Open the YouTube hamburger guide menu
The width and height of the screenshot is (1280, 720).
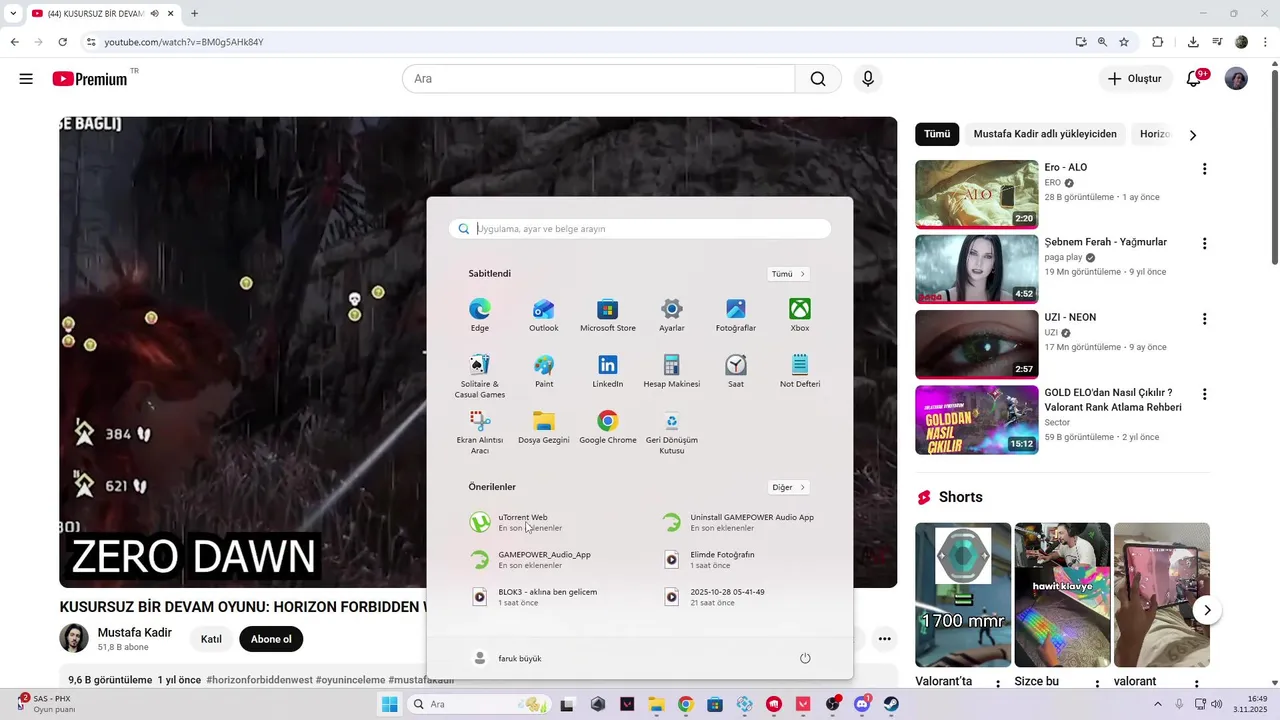[26, 79]
